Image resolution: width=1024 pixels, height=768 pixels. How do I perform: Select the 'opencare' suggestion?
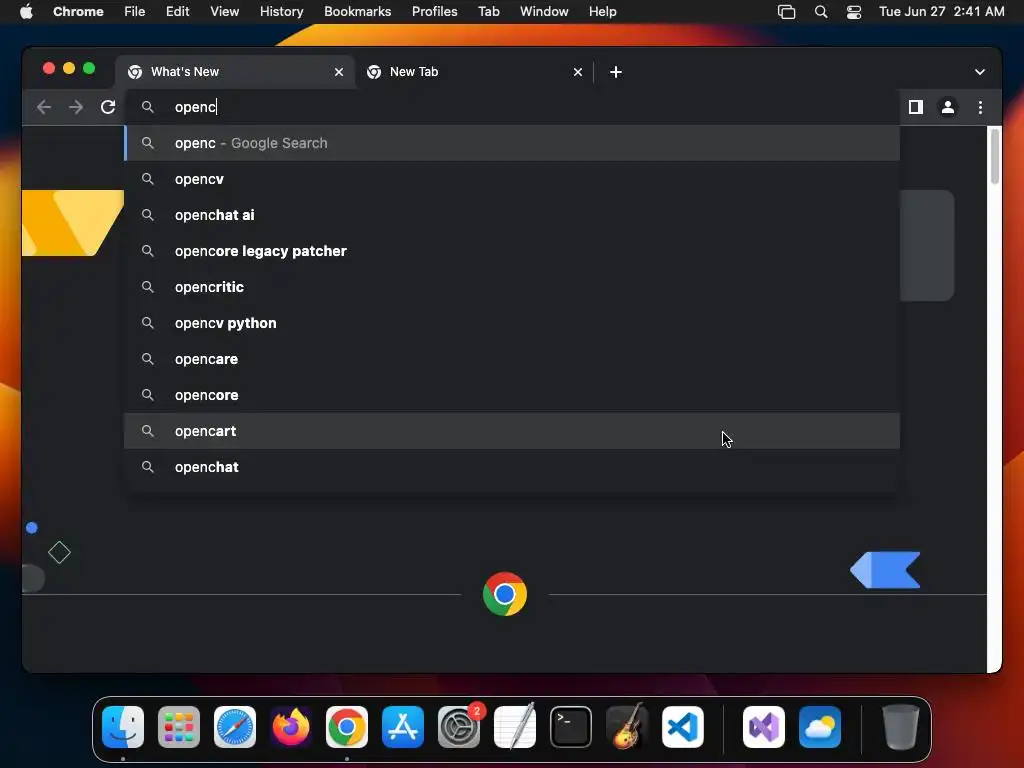(512, 359)
